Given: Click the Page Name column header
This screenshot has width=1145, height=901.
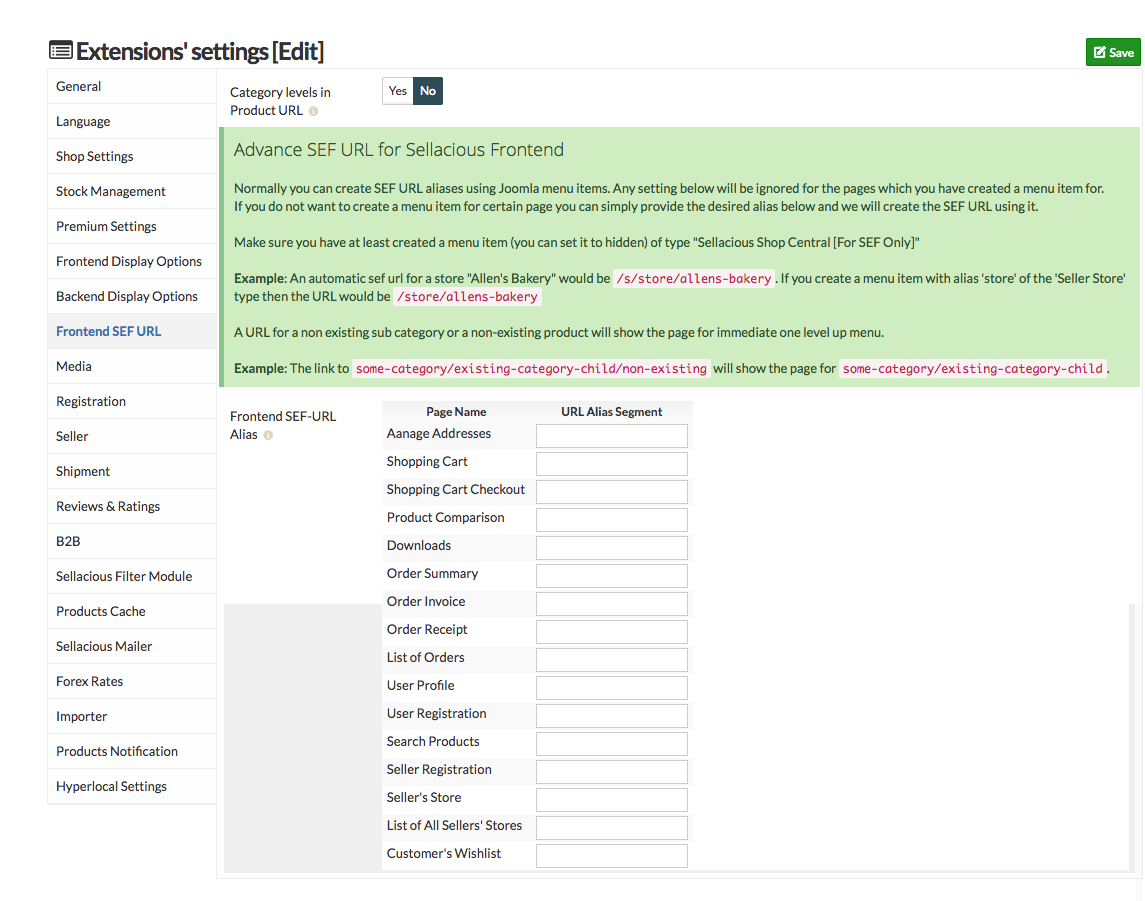Looking at the screenshot, I should pos(456,412).
